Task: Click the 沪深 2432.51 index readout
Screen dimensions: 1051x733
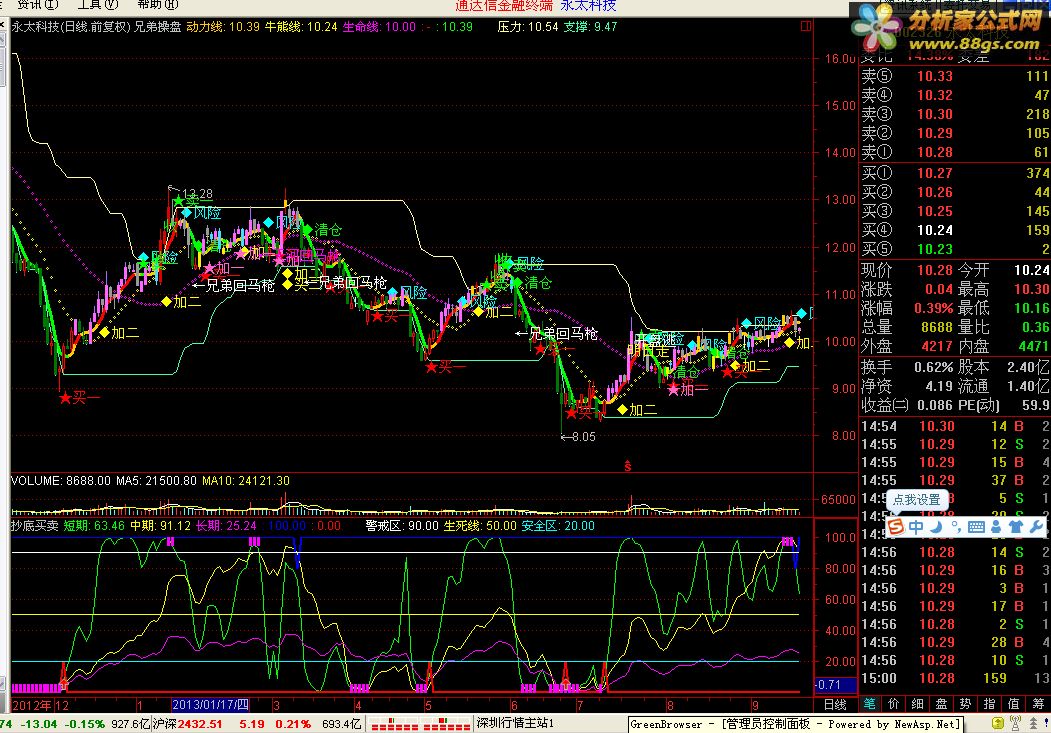Action: point(188,724)
